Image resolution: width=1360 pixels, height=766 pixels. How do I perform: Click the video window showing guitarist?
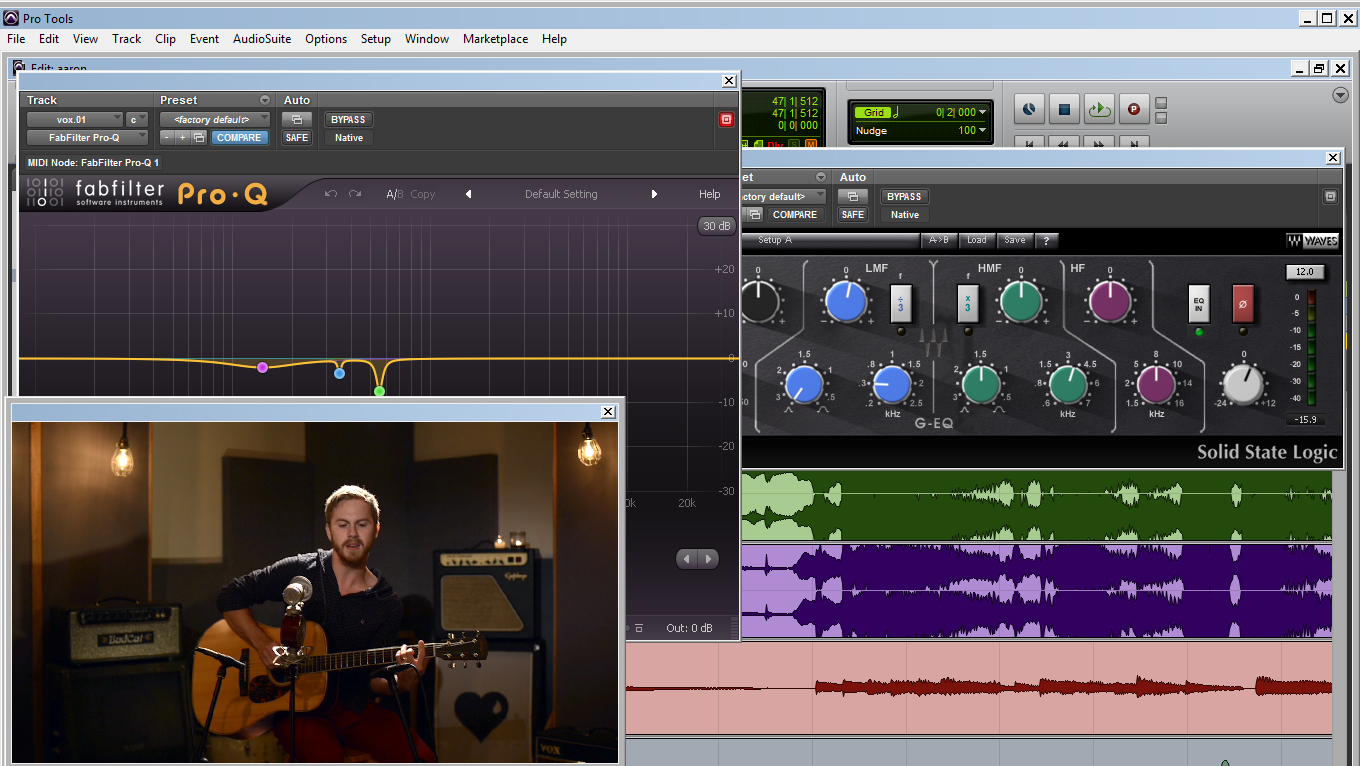click(315, 592)
